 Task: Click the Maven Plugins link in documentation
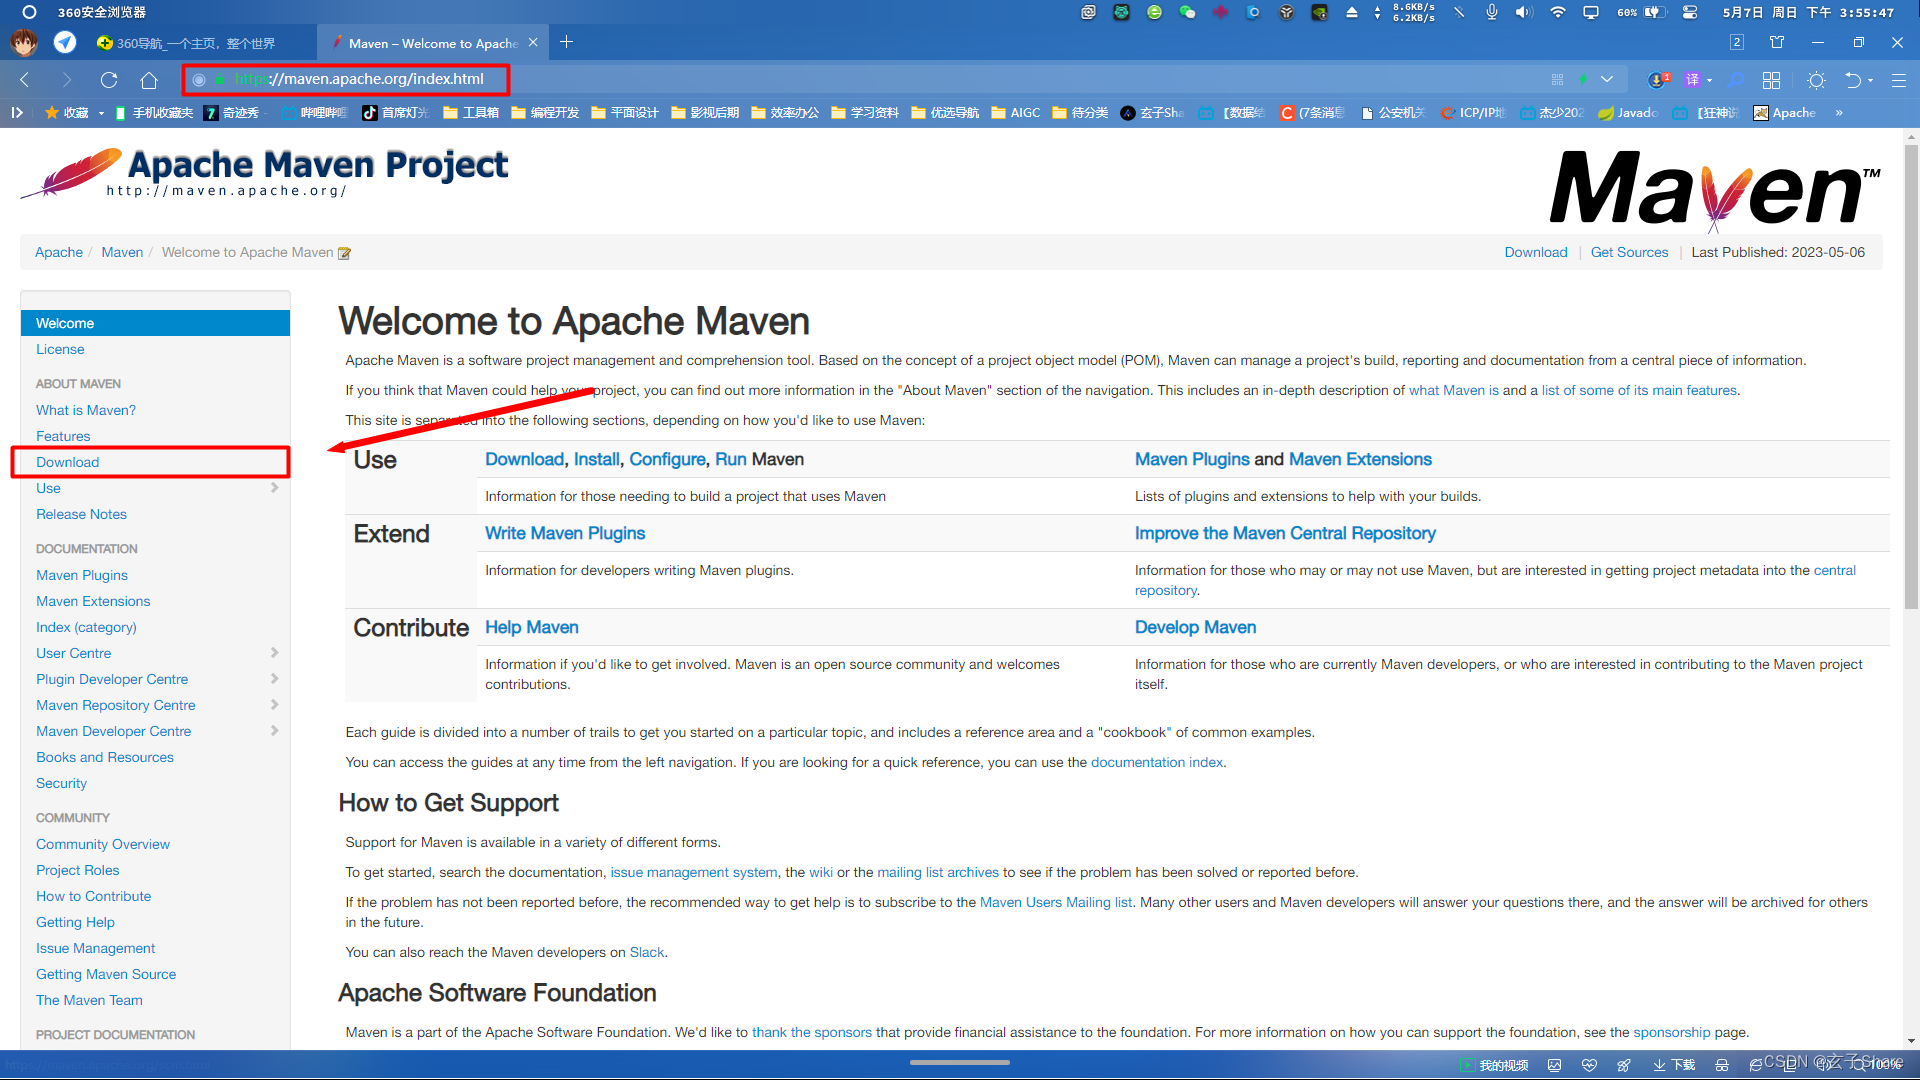[x=82, y=575]
